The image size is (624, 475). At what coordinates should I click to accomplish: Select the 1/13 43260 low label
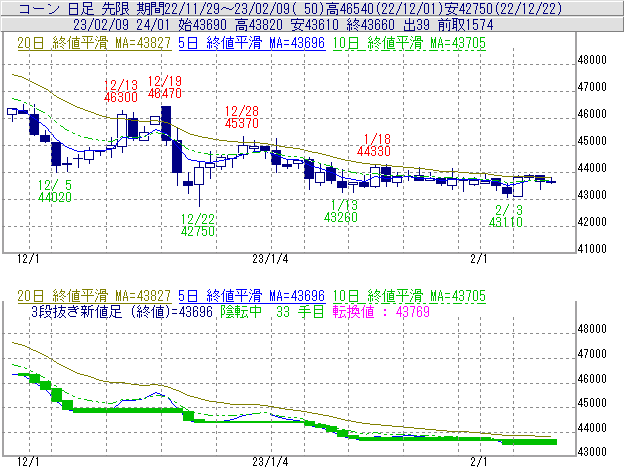pos(341,211)
